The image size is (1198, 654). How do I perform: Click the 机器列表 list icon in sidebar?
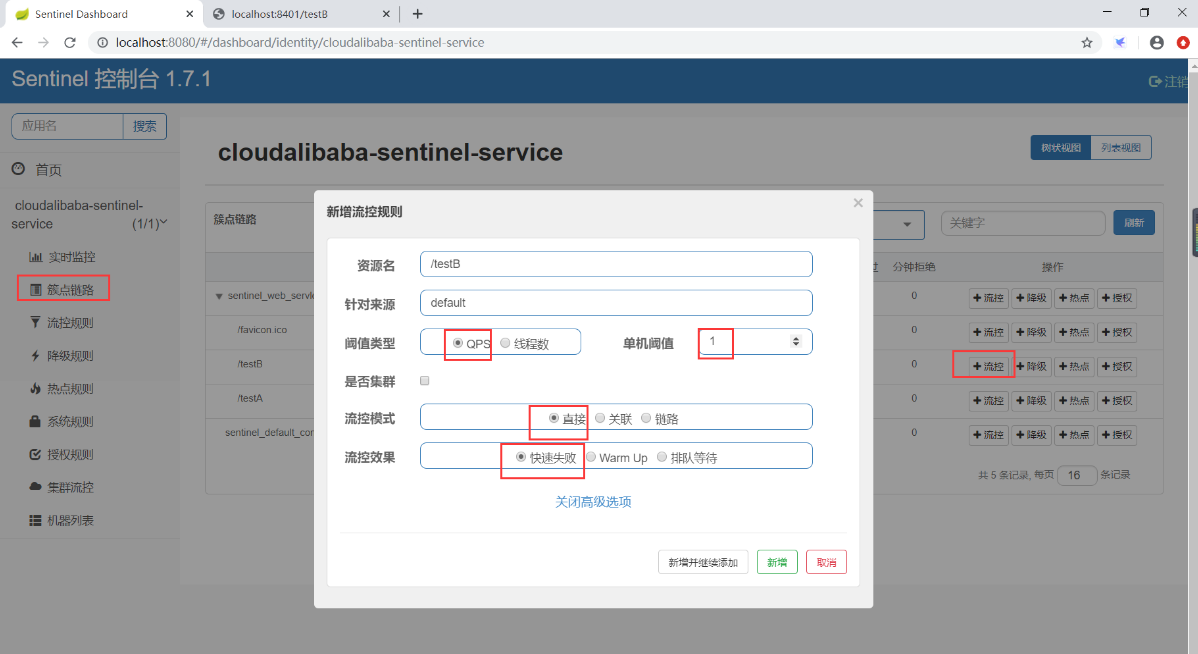pos(36,521)
